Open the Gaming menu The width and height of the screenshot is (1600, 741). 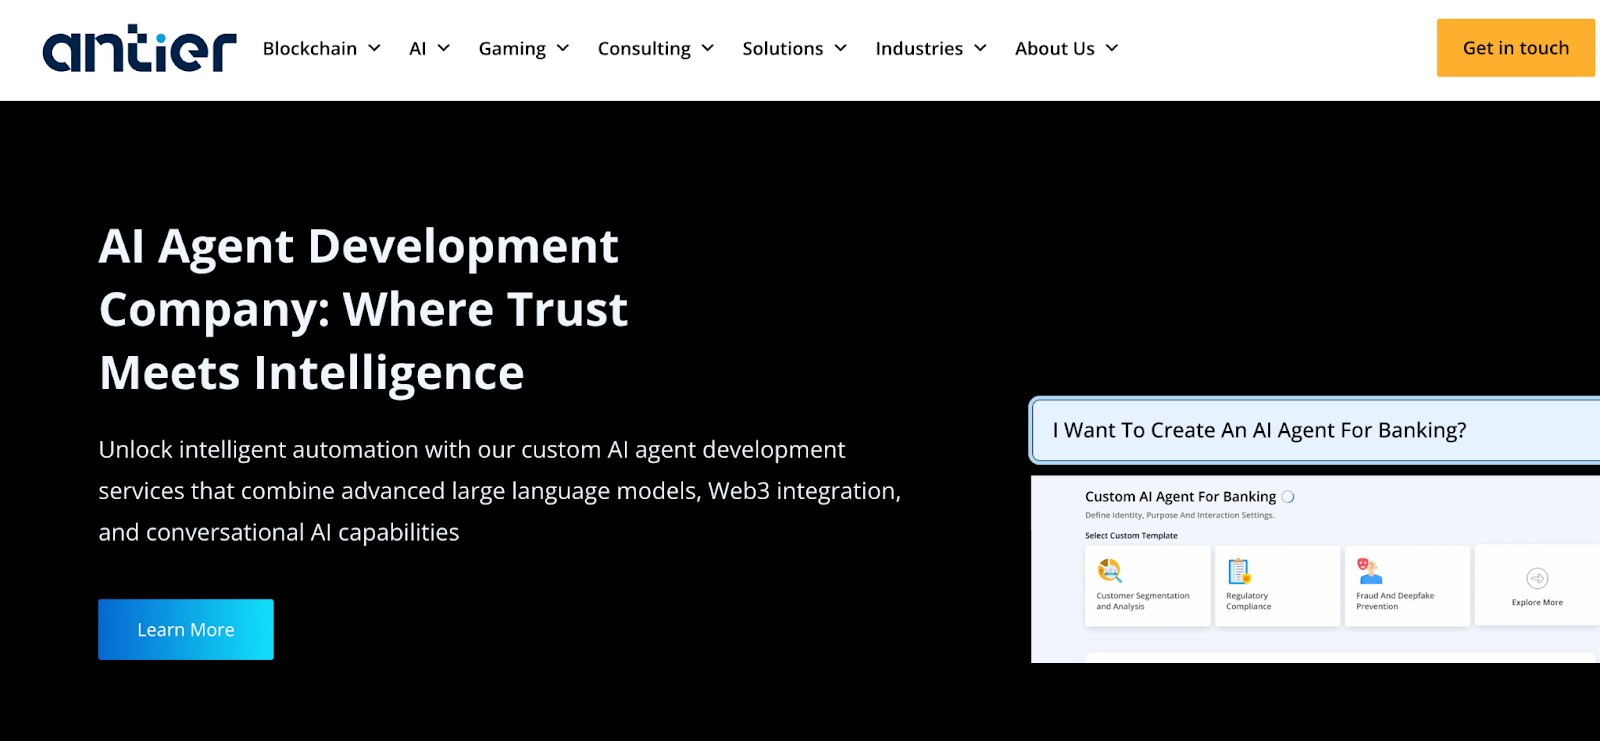(x=512, y=49)
